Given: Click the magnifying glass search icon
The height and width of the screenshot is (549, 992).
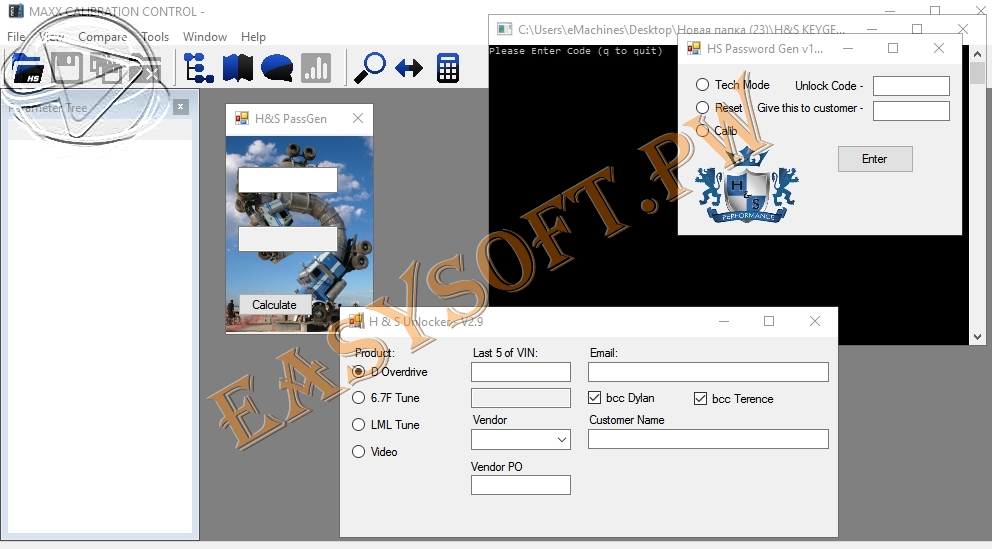Looking at the screenshot, I should [369, 68].
